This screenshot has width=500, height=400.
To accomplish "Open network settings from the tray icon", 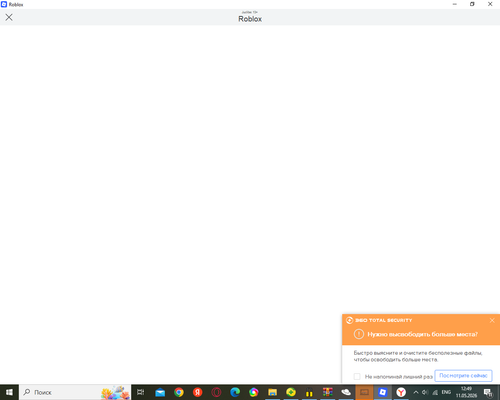I will [435, 392].
